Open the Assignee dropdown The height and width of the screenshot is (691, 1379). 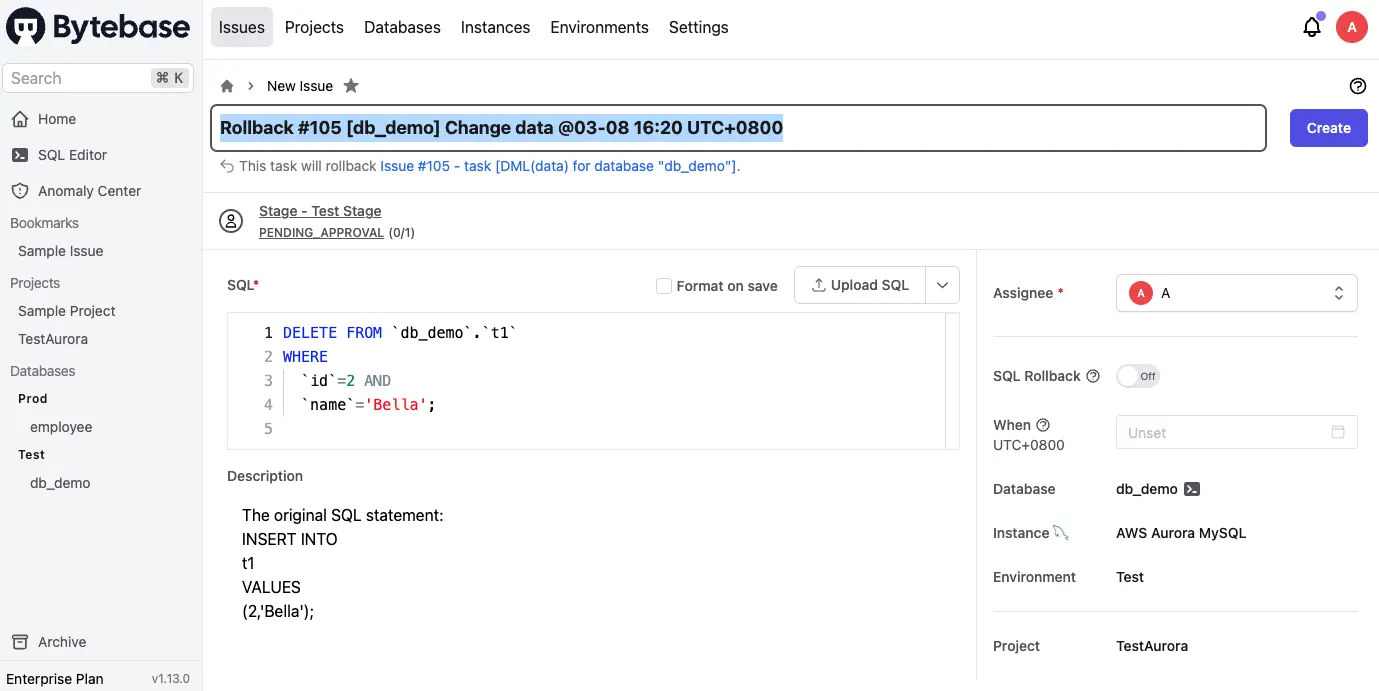click(1236, 293)
